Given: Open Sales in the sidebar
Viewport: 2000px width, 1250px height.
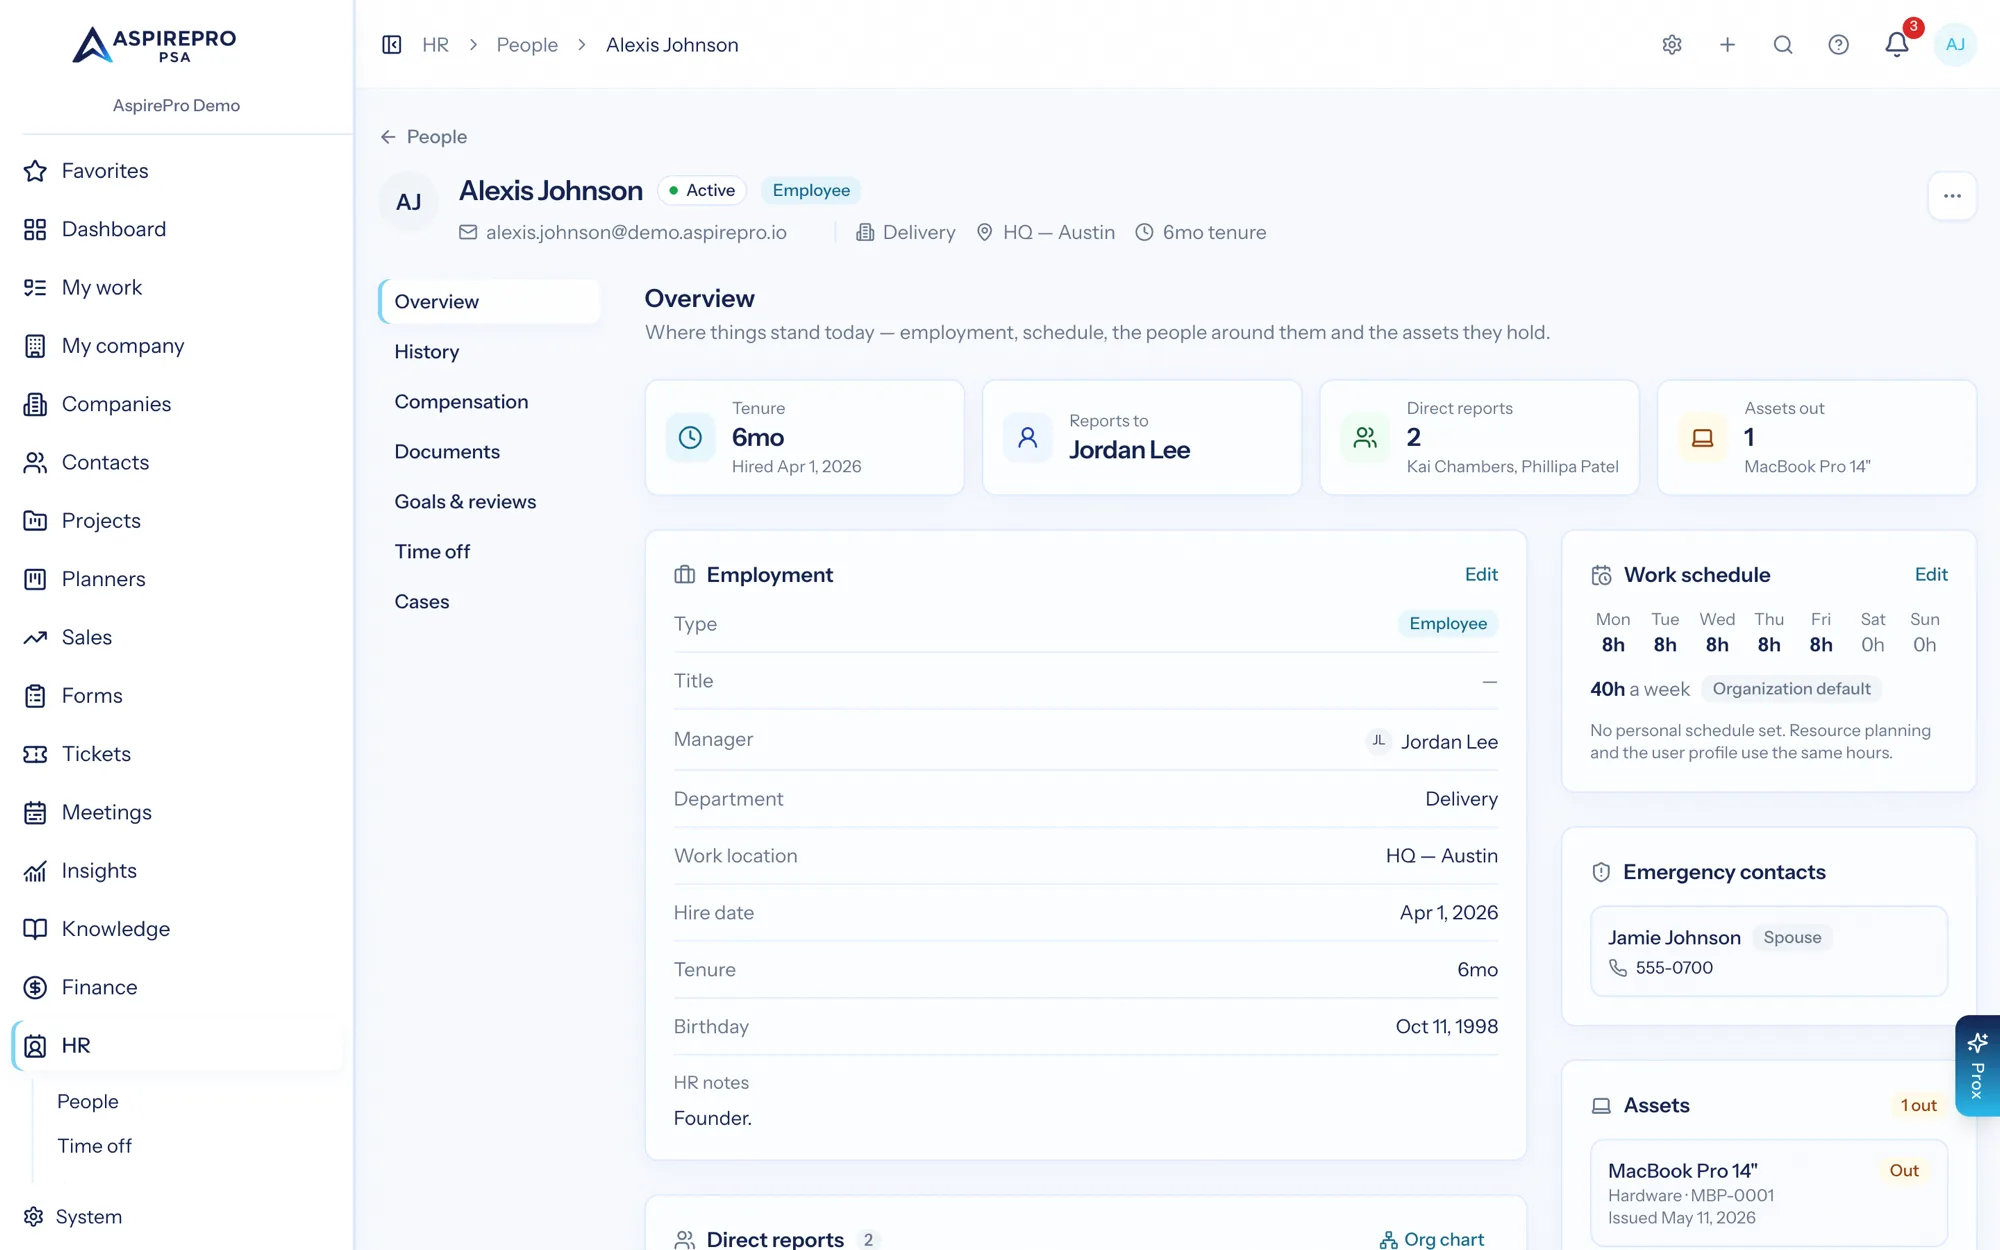Looking at the screenshot, I should pyautogui.click(x=176, y=637).
